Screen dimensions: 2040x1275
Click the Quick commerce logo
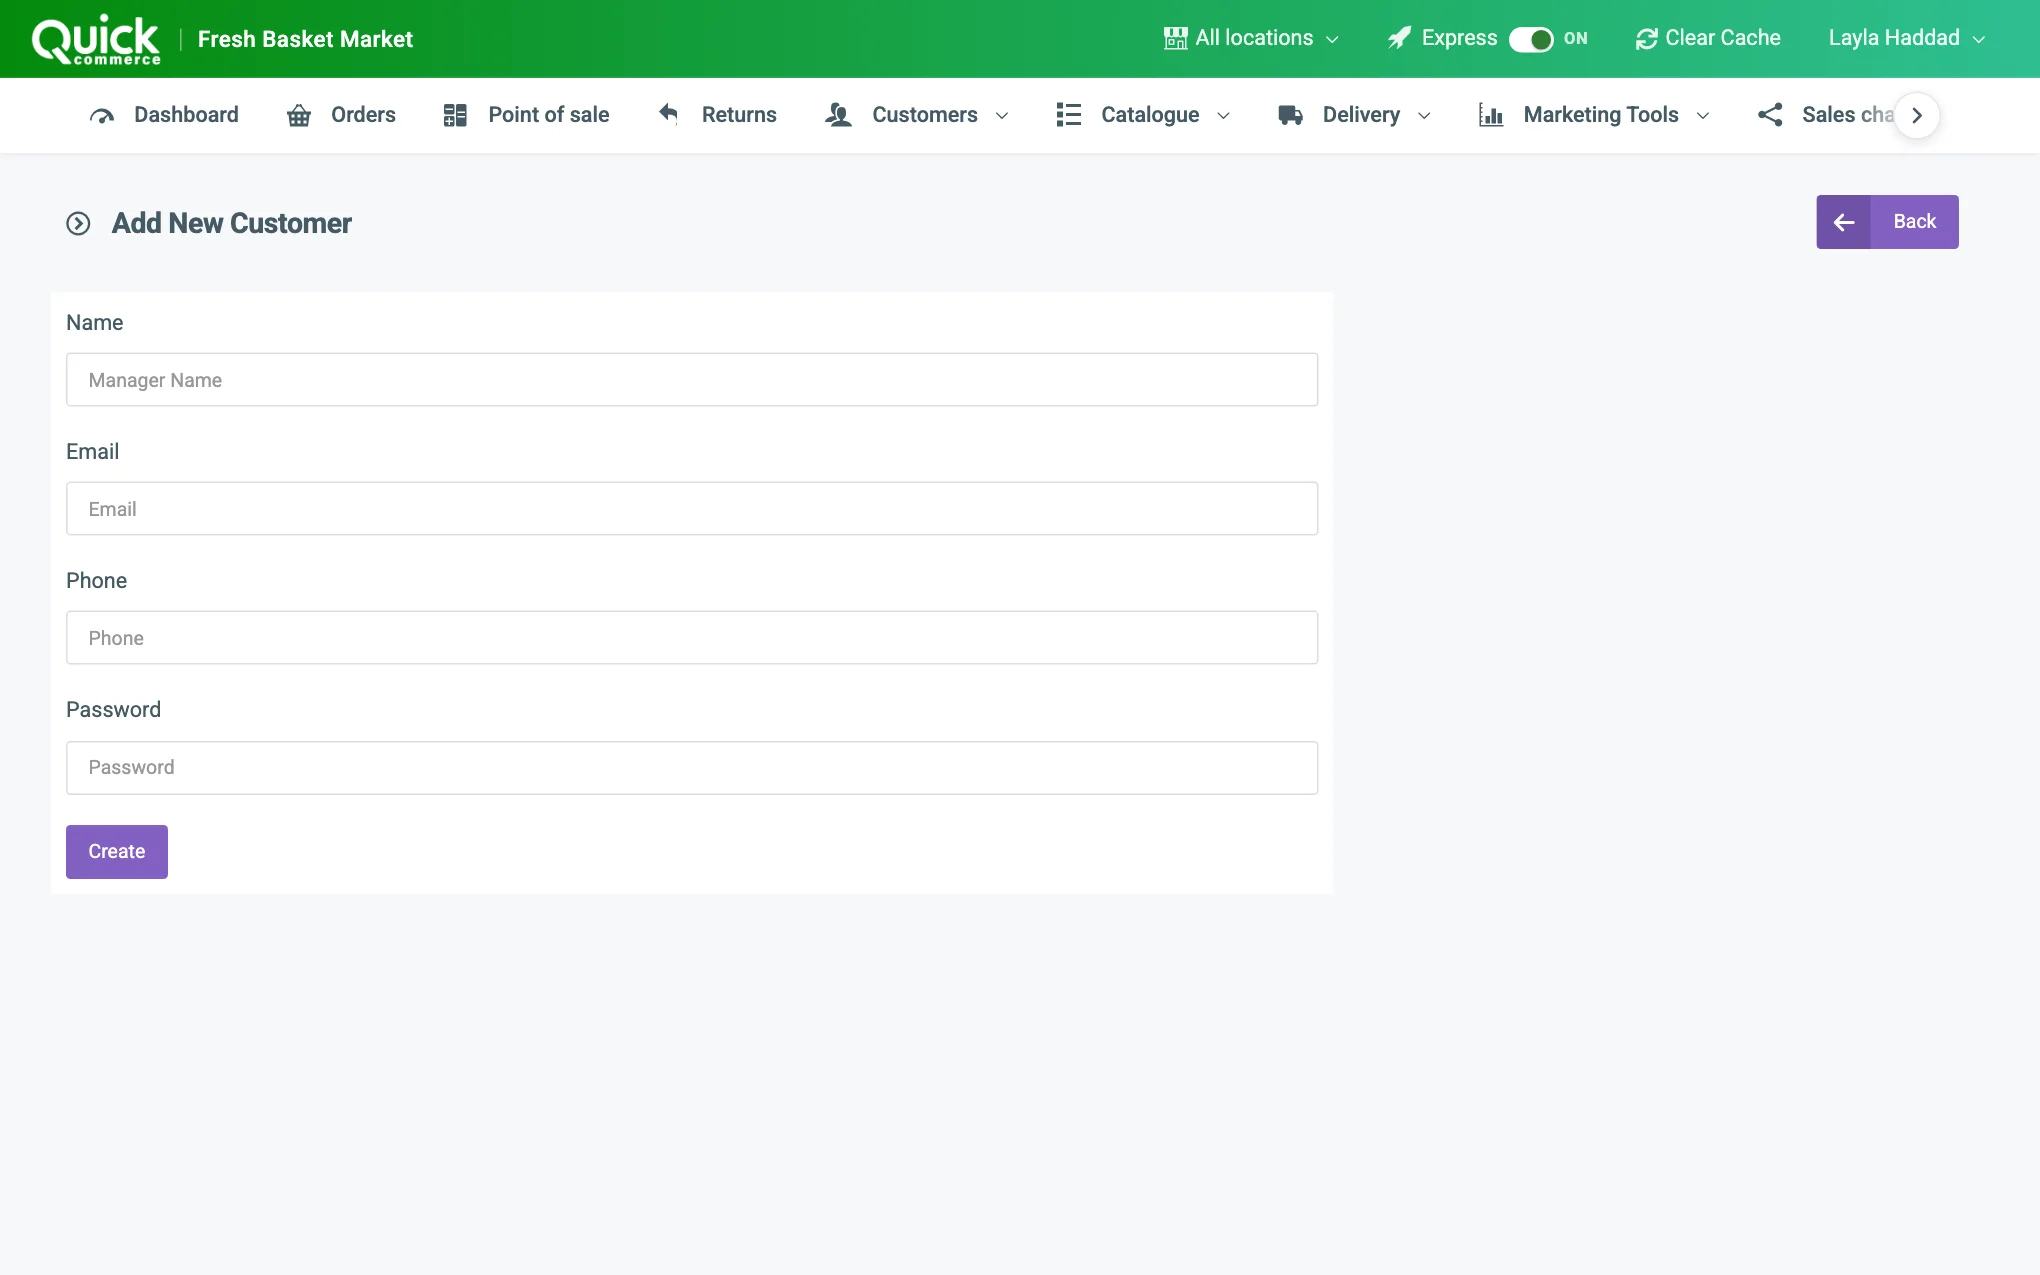tap(96, 40)
